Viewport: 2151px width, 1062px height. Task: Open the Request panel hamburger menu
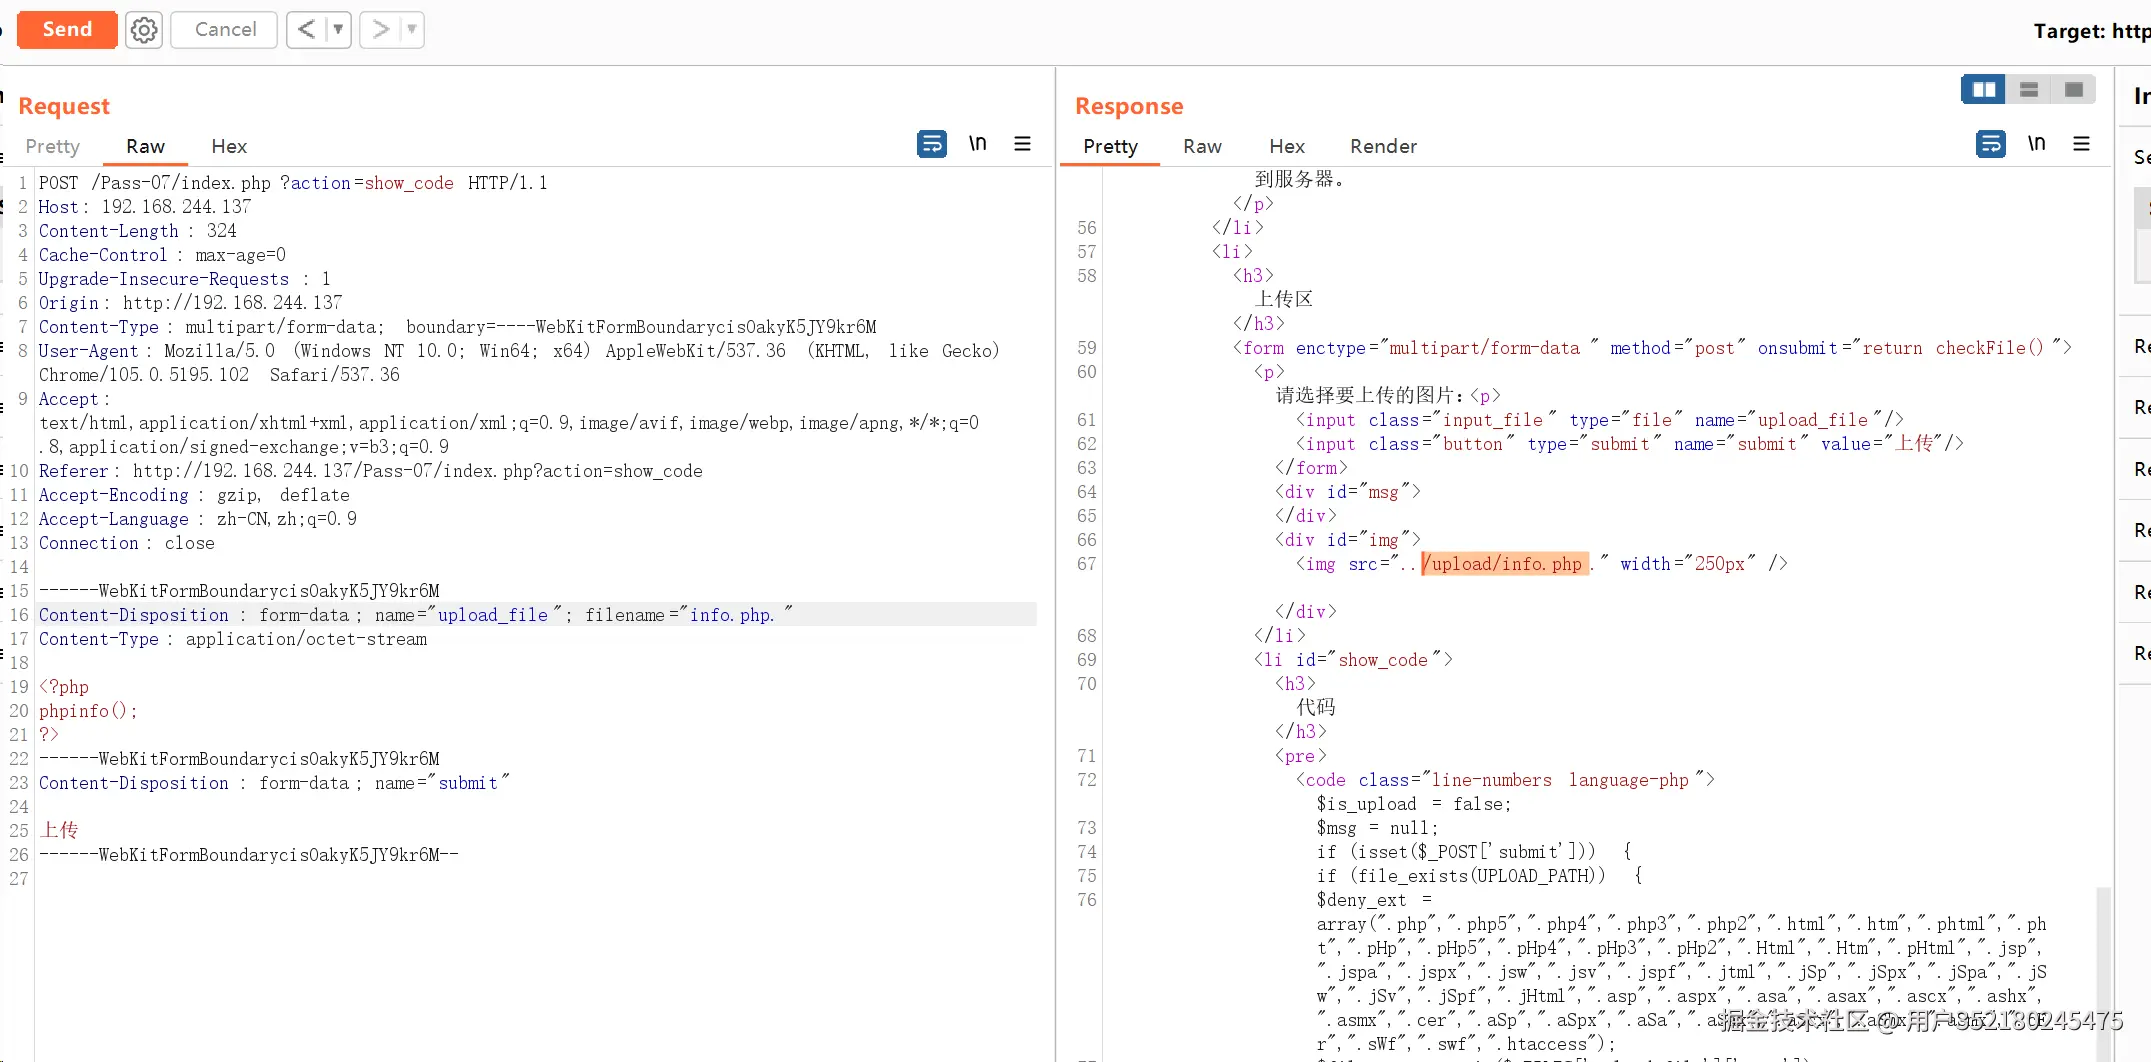(x=1022, y=144)
